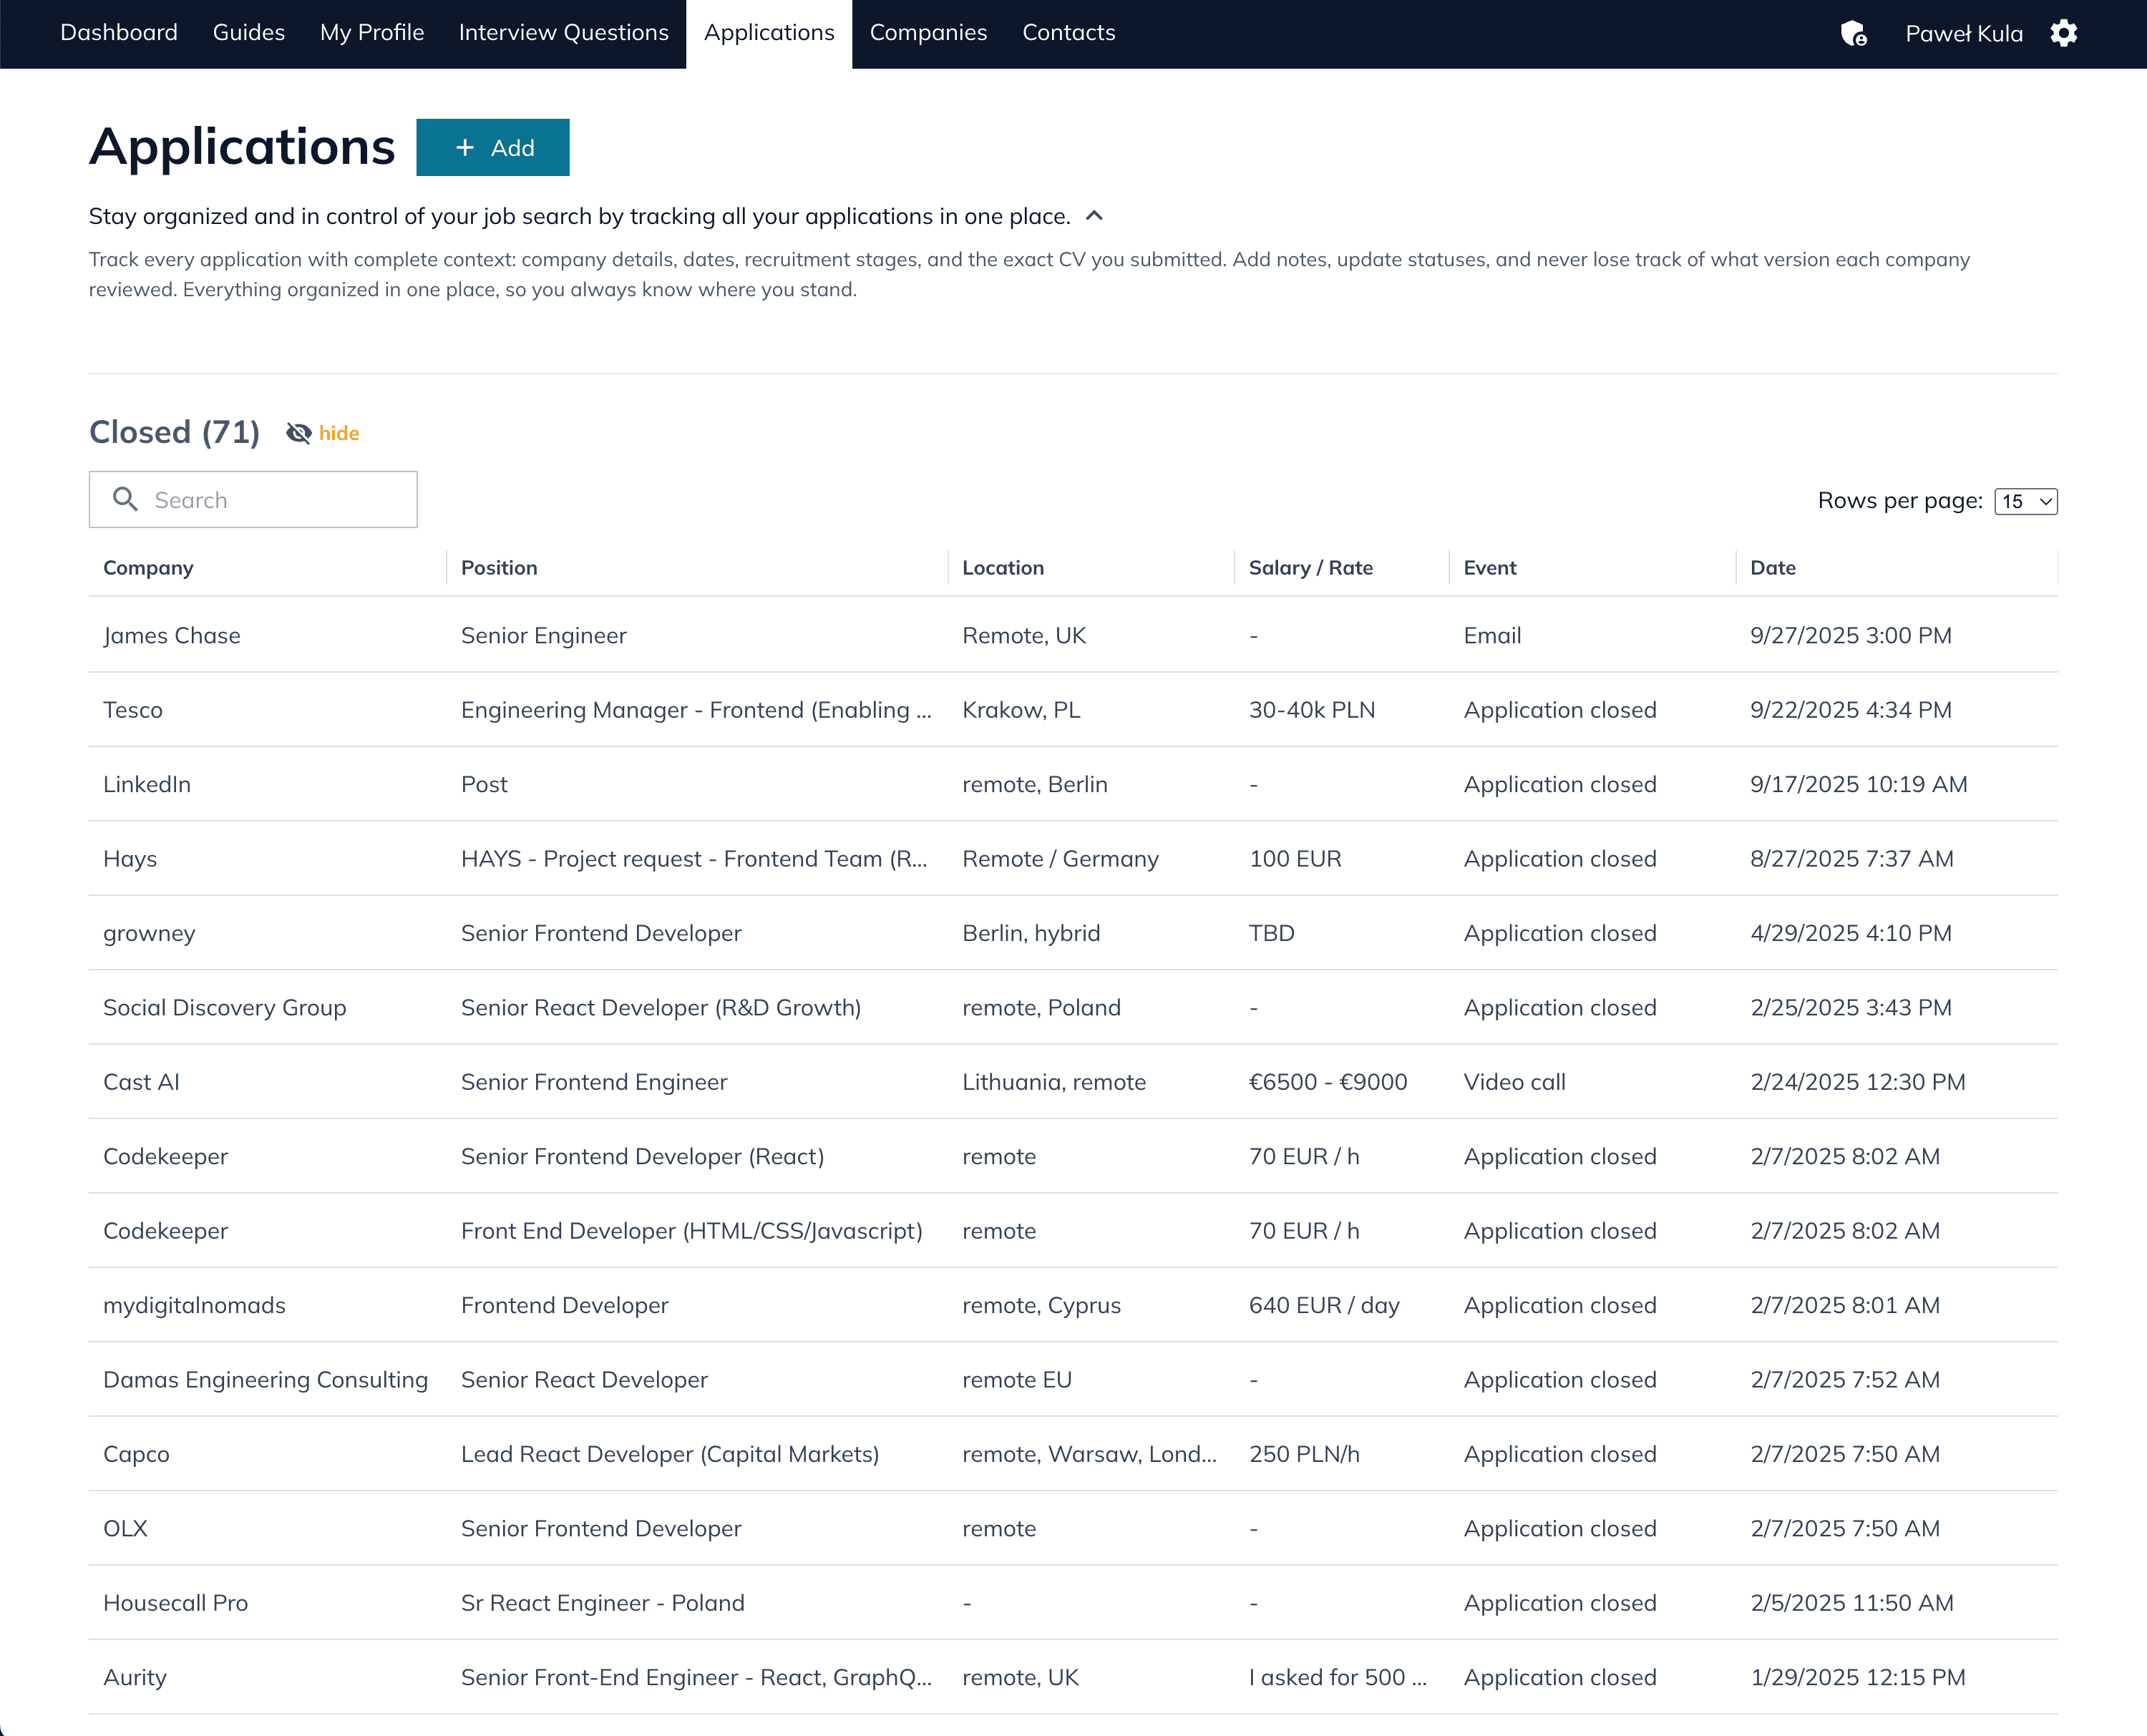This screenshot has height=1736, width=2147.
Task: Click the crossed-eye hide icon
Action: [x=298, y=433]
